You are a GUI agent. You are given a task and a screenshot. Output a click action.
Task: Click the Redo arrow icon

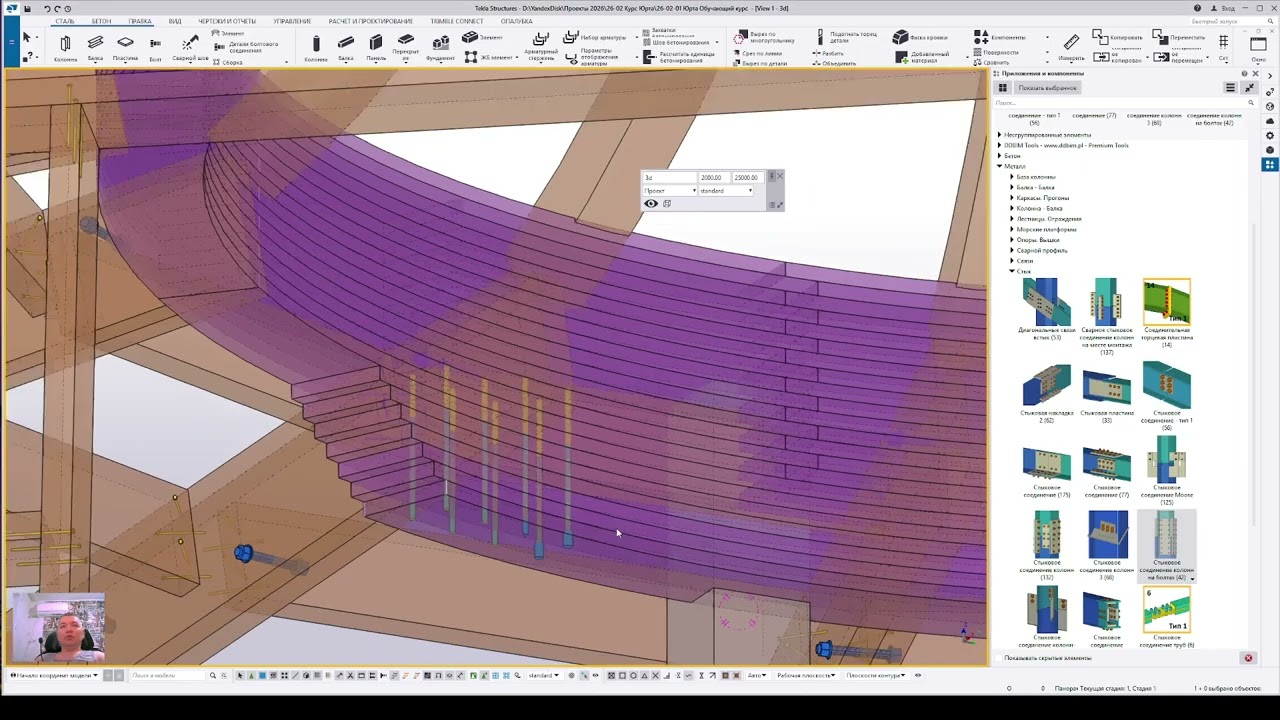tap(57, 8)
